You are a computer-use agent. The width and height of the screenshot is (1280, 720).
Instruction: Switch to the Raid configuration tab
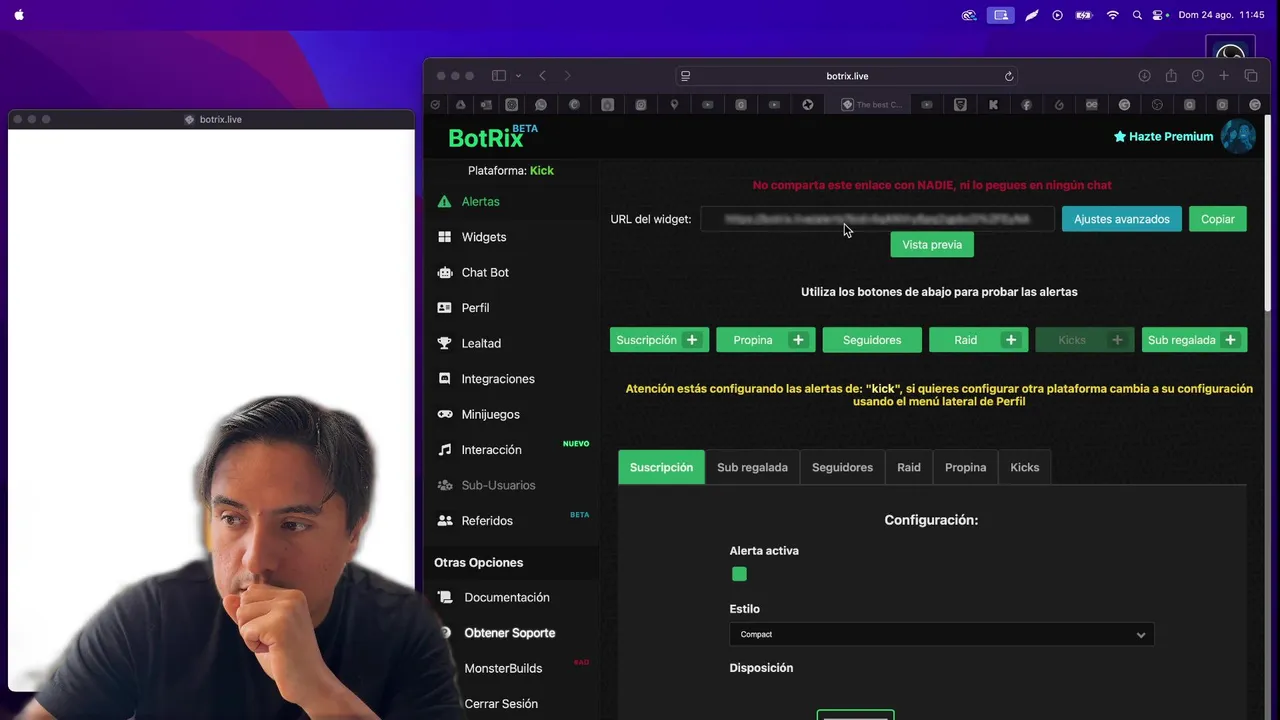tap(908, 467)
